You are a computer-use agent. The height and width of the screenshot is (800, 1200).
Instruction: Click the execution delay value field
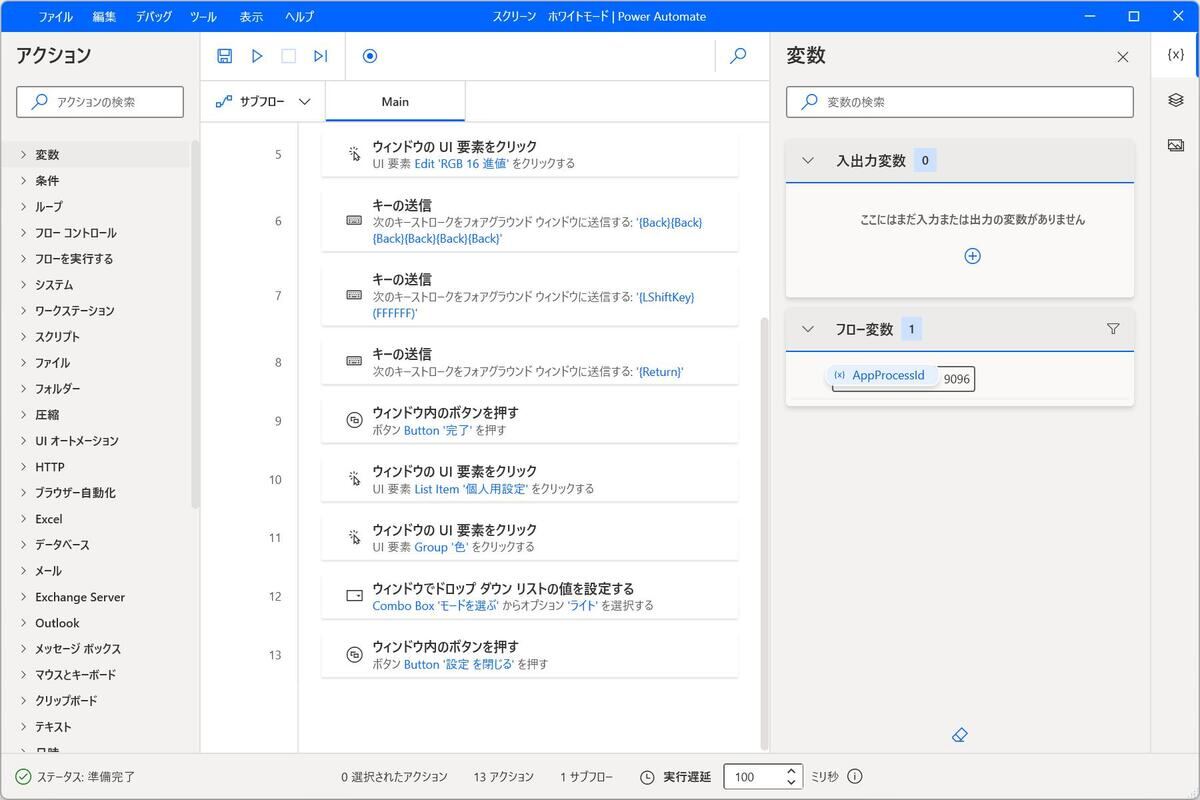tap(752, 777)
